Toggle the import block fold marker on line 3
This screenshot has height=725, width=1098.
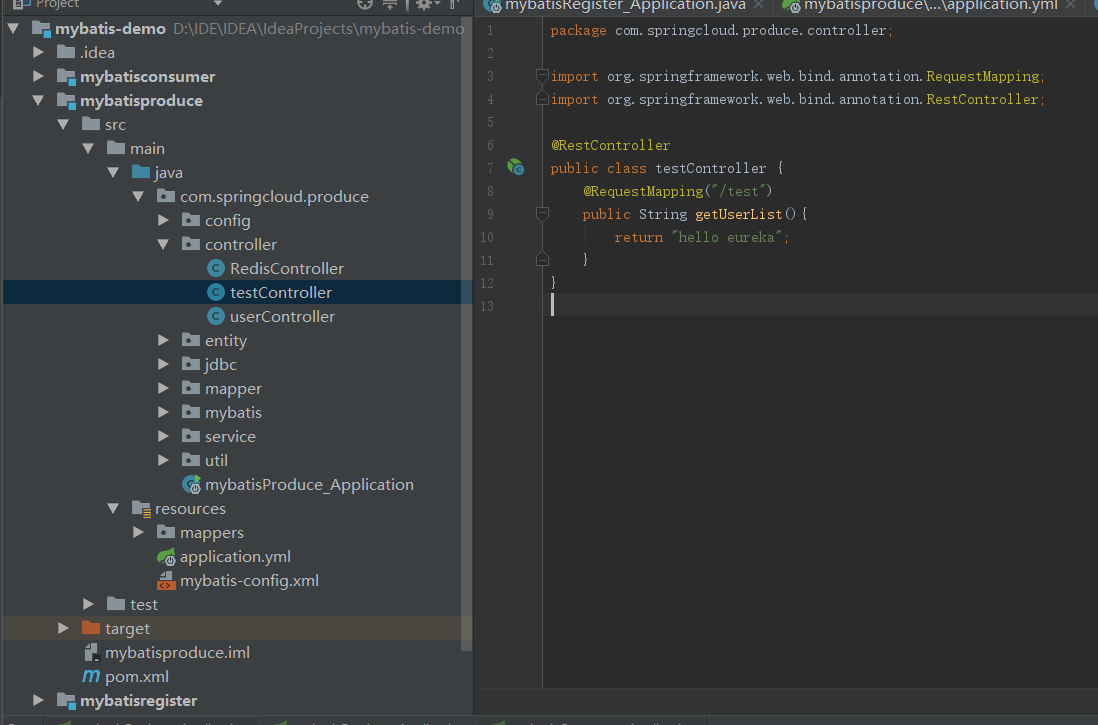pos(542,75)
